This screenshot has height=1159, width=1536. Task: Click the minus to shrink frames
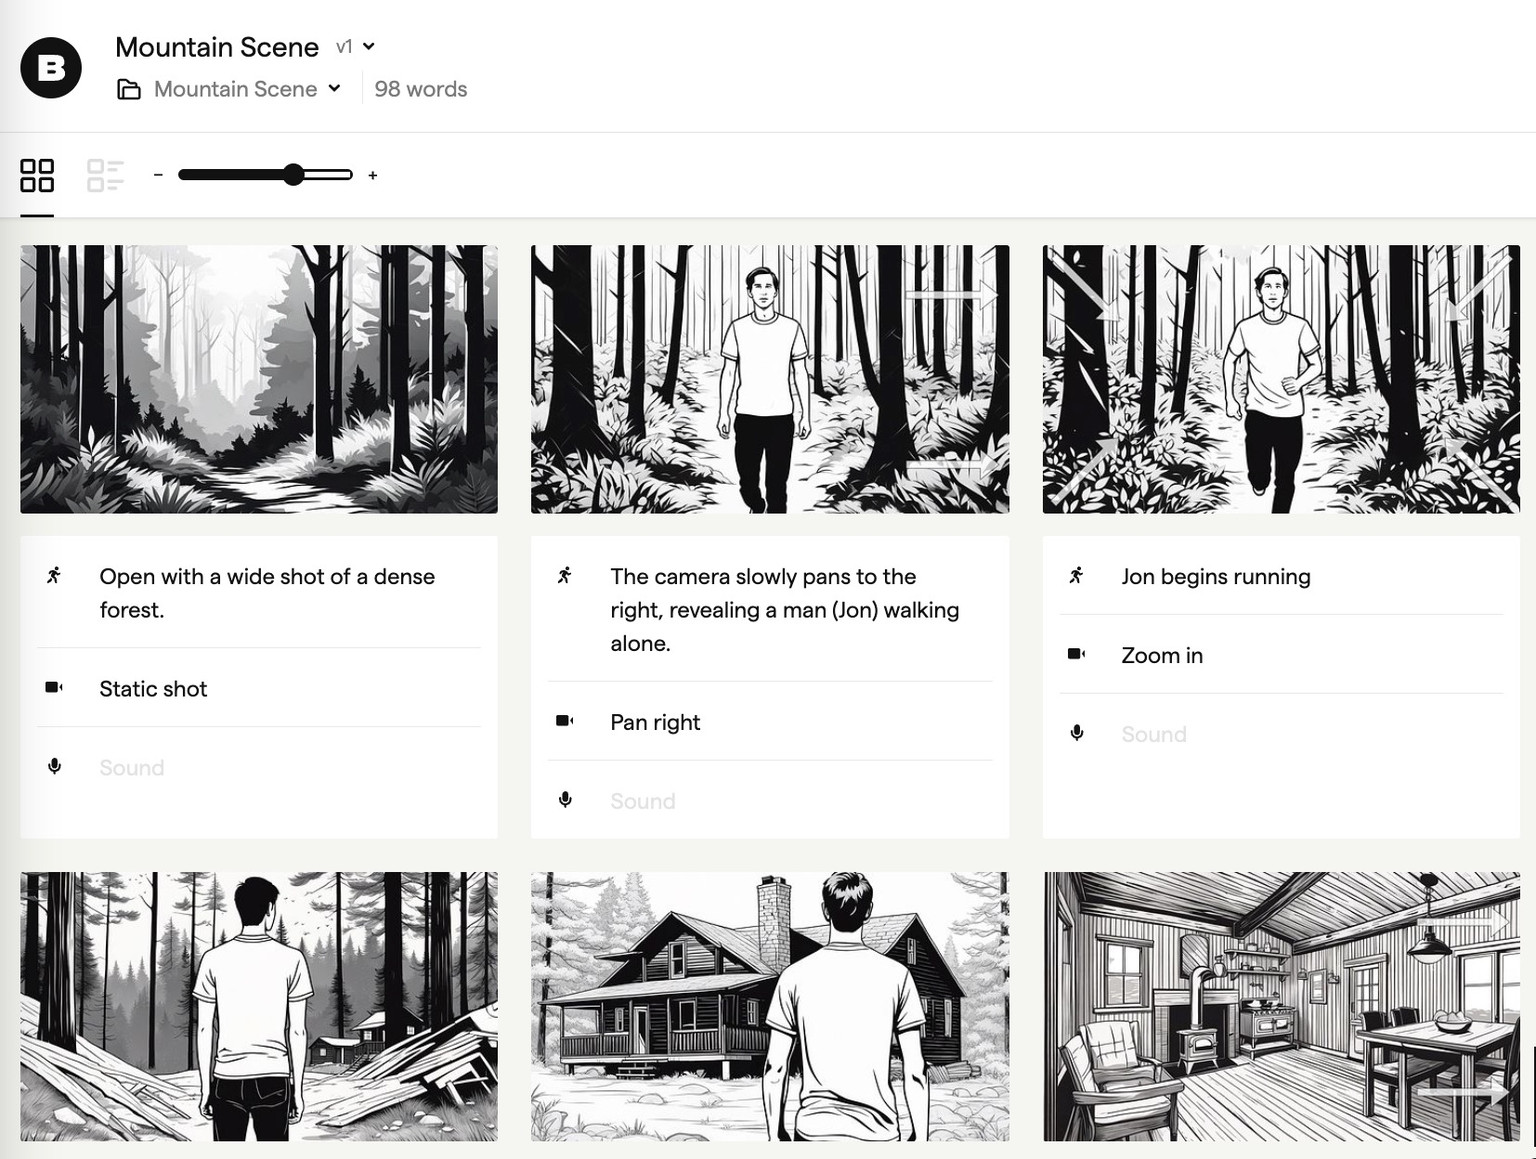coord(158,175)
